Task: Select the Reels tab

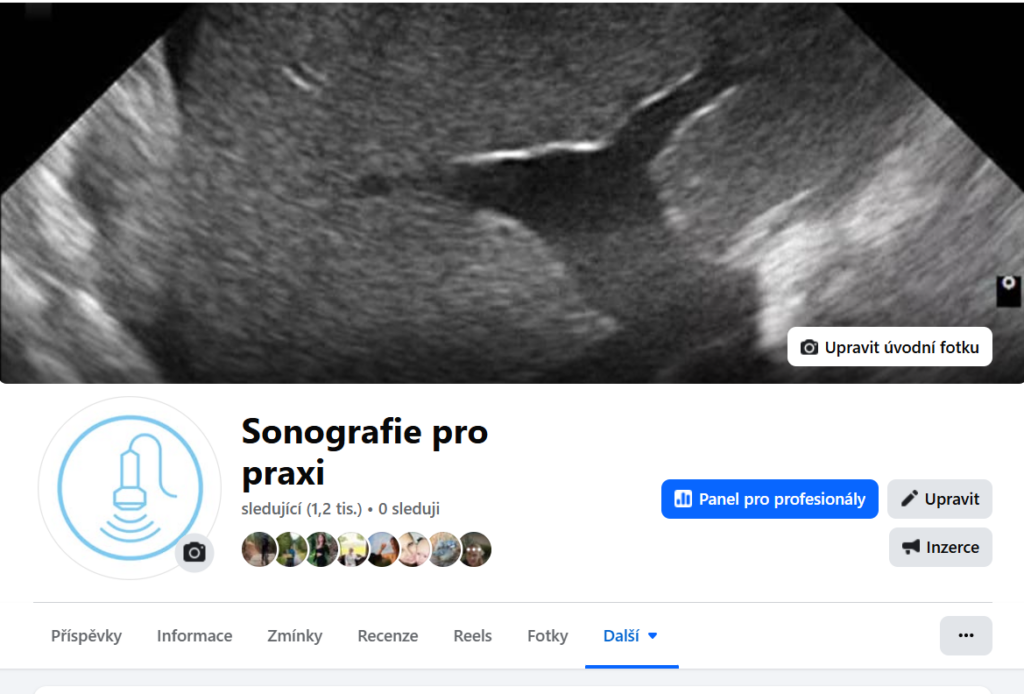Action: 472,636
